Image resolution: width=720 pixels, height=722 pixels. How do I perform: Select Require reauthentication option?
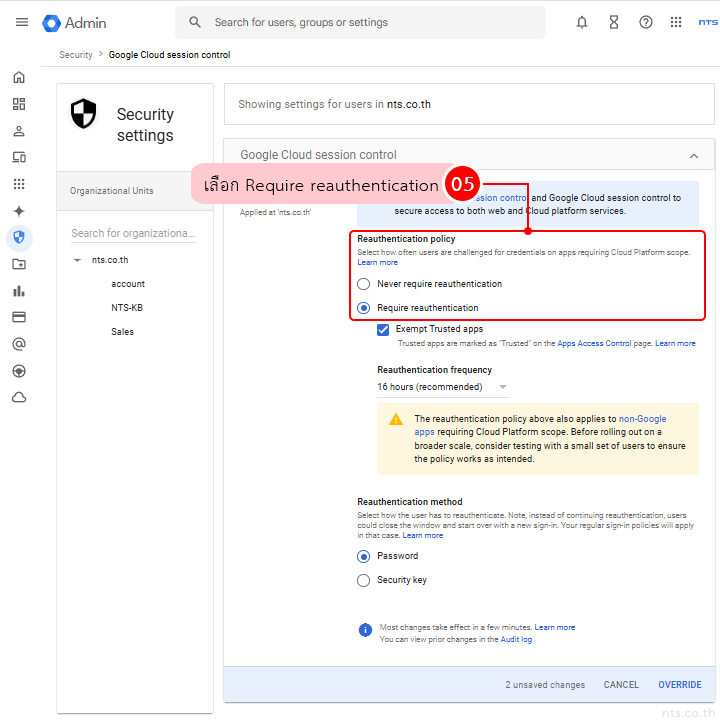click(364, 308)
